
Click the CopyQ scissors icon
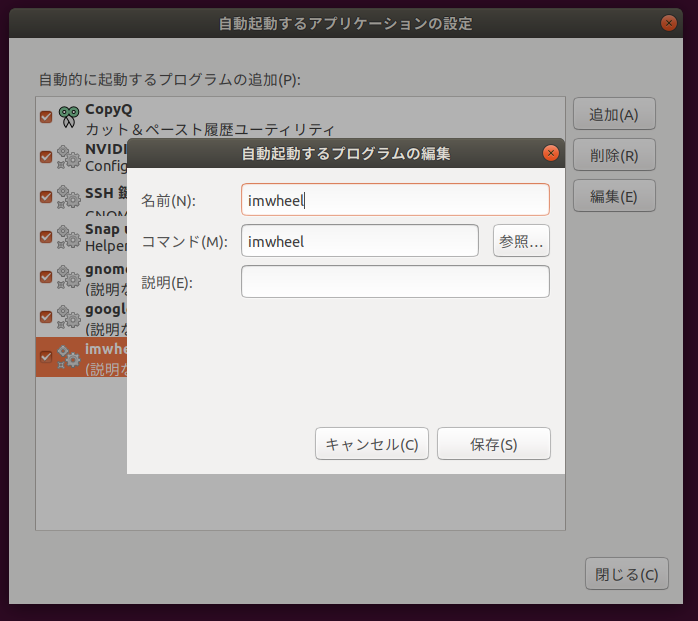(69, 117)
